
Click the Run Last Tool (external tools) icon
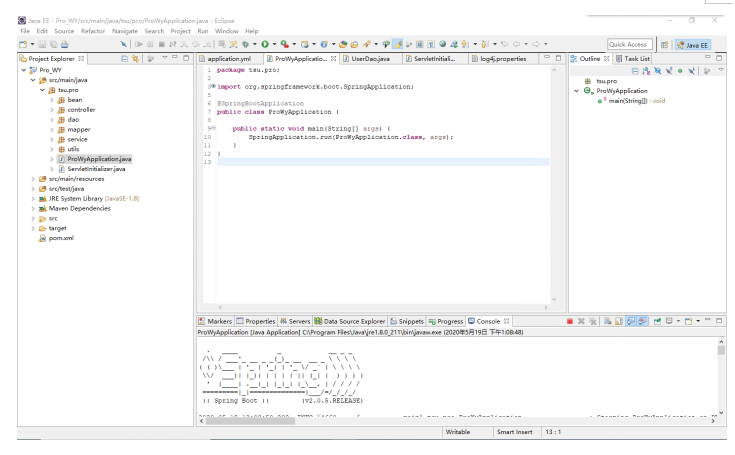click(x=285, y=44)
